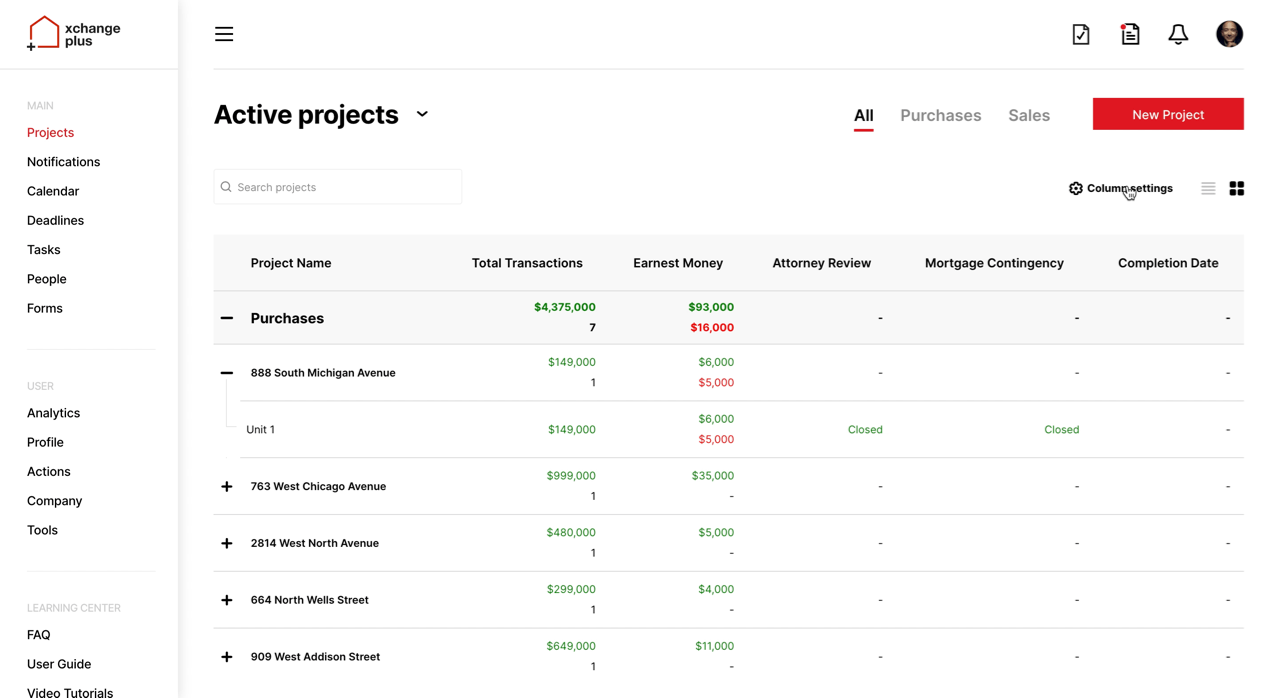Open the document icon with red dot
Screen dimensions: 1280x698
coord(1130,34)
